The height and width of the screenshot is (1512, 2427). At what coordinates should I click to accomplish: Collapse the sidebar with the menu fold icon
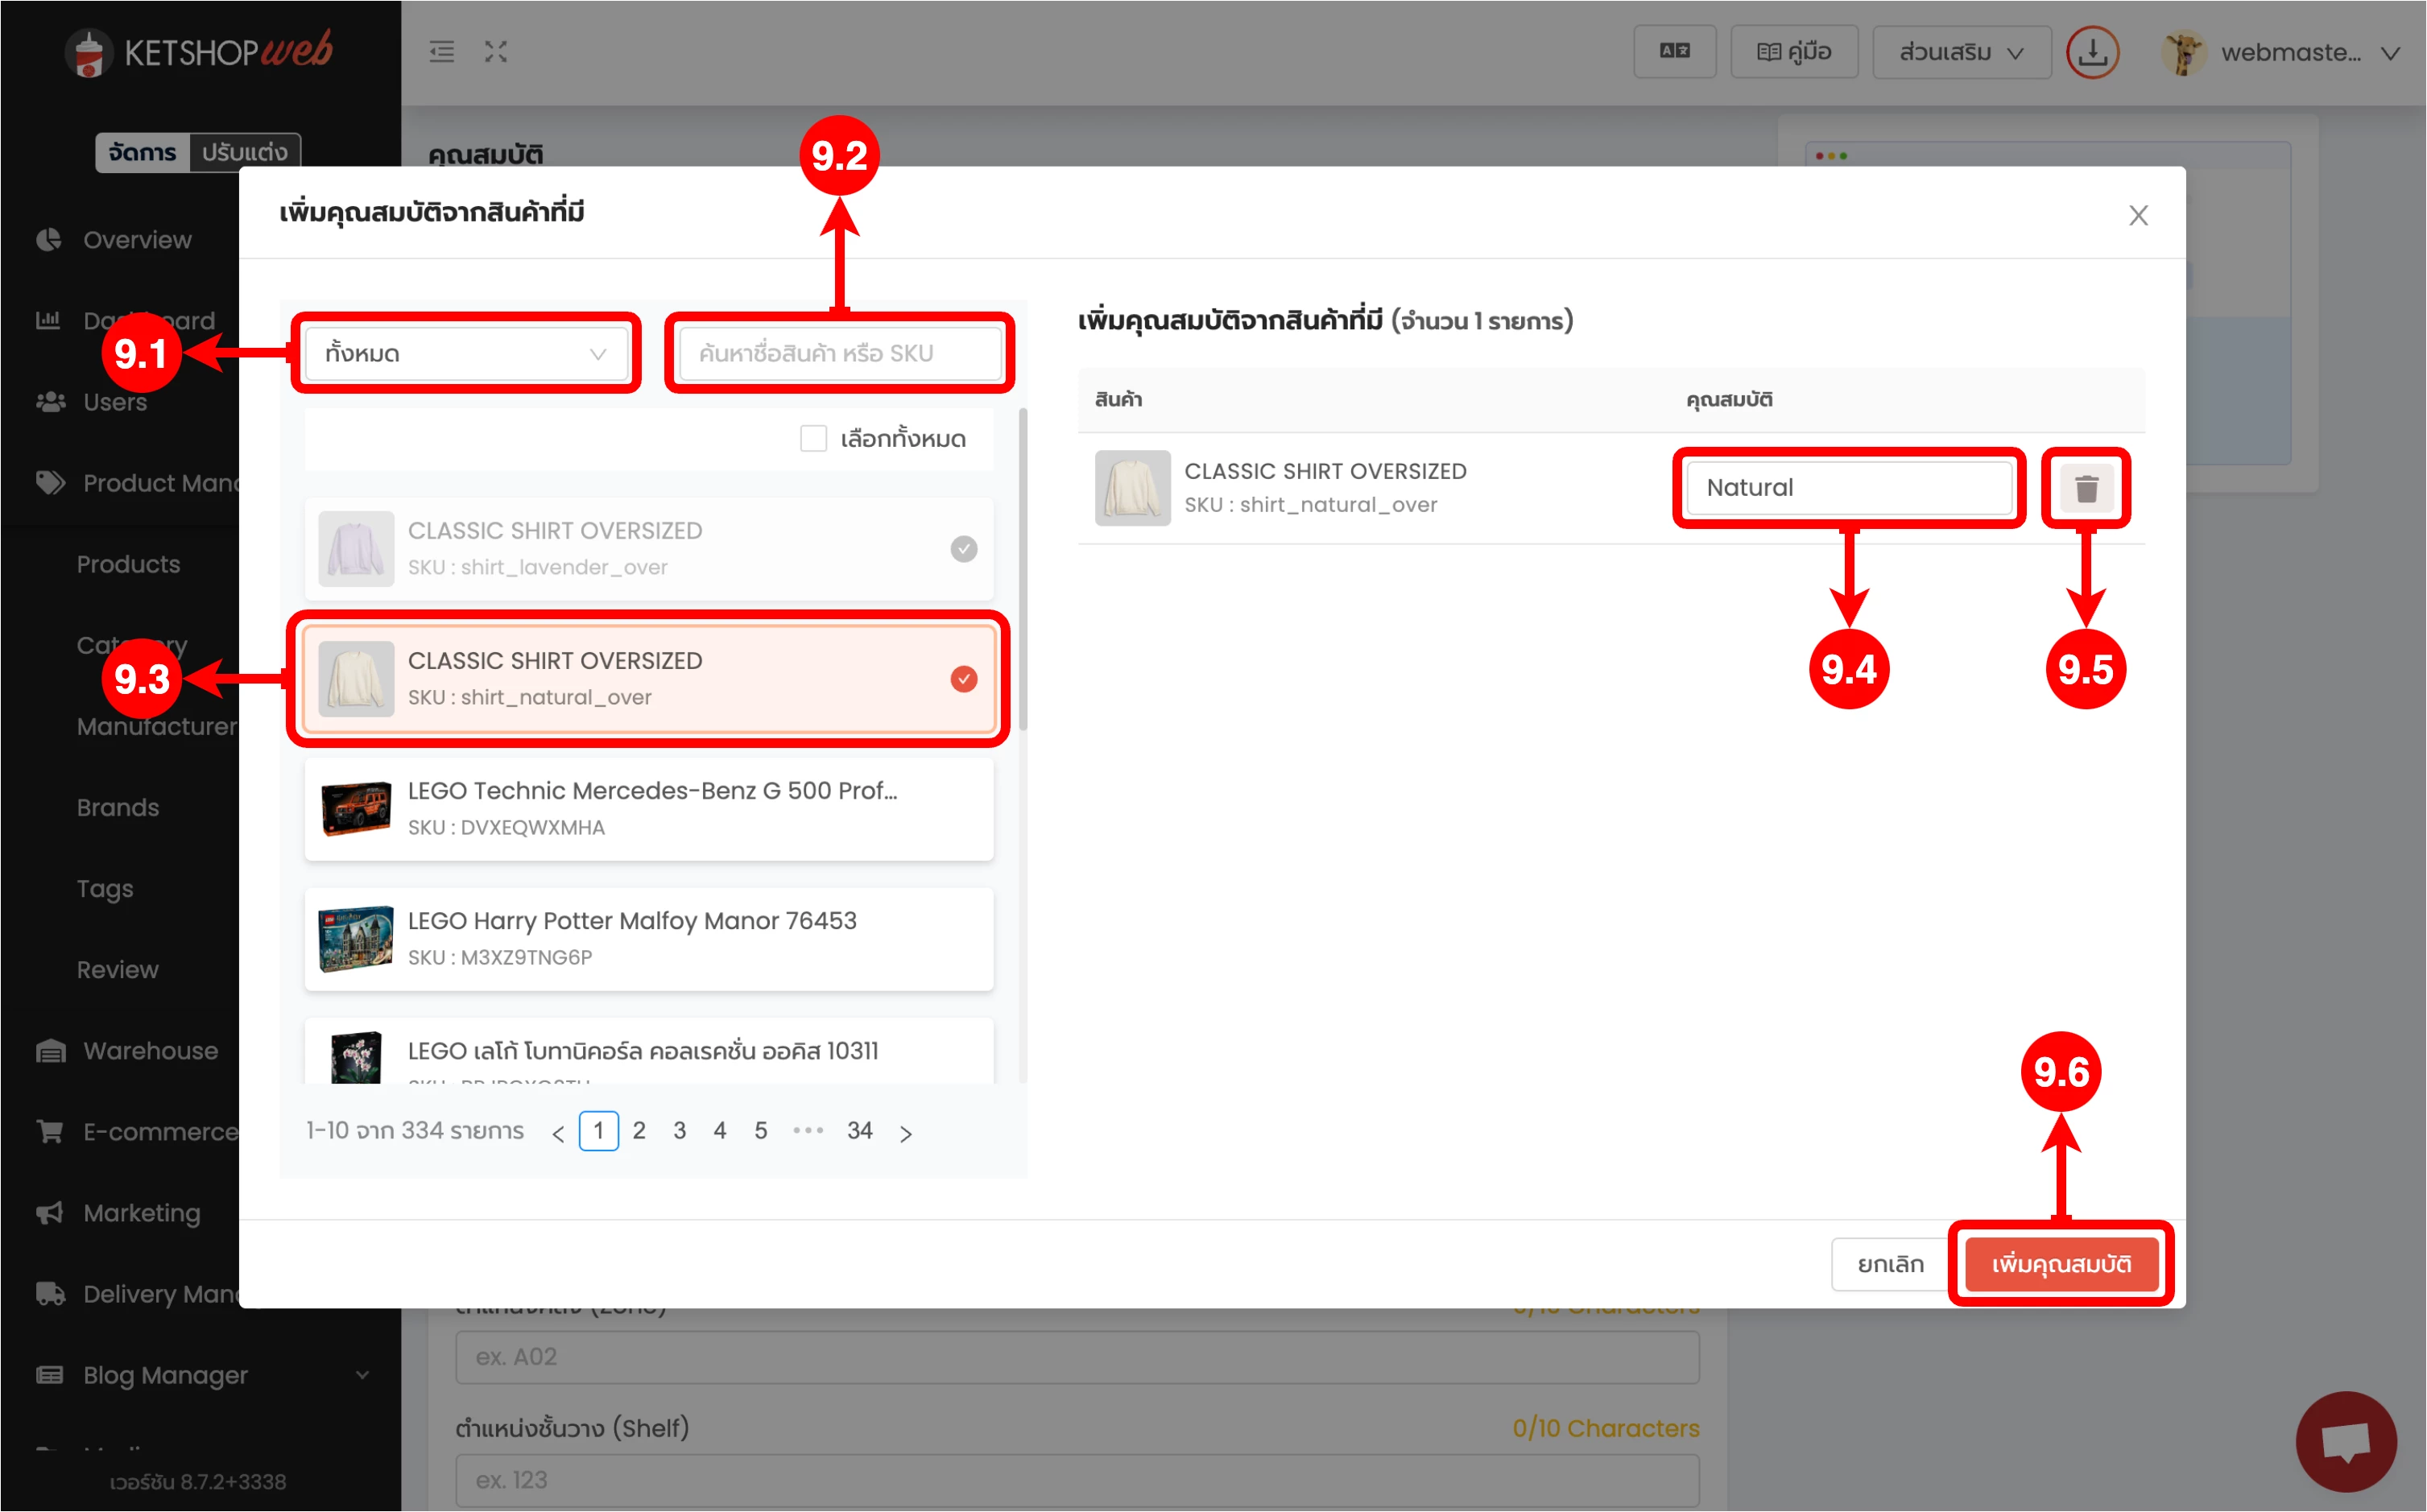point(442,52)
